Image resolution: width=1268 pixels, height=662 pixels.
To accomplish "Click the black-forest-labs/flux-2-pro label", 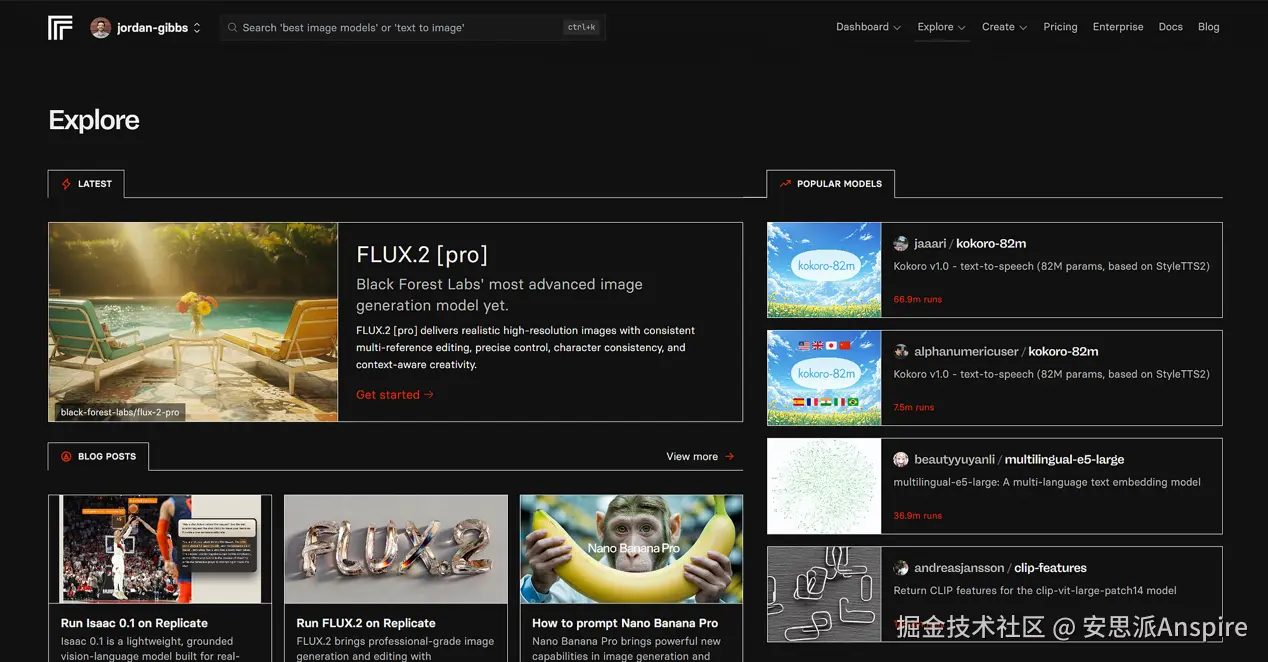I will point(120,412).
